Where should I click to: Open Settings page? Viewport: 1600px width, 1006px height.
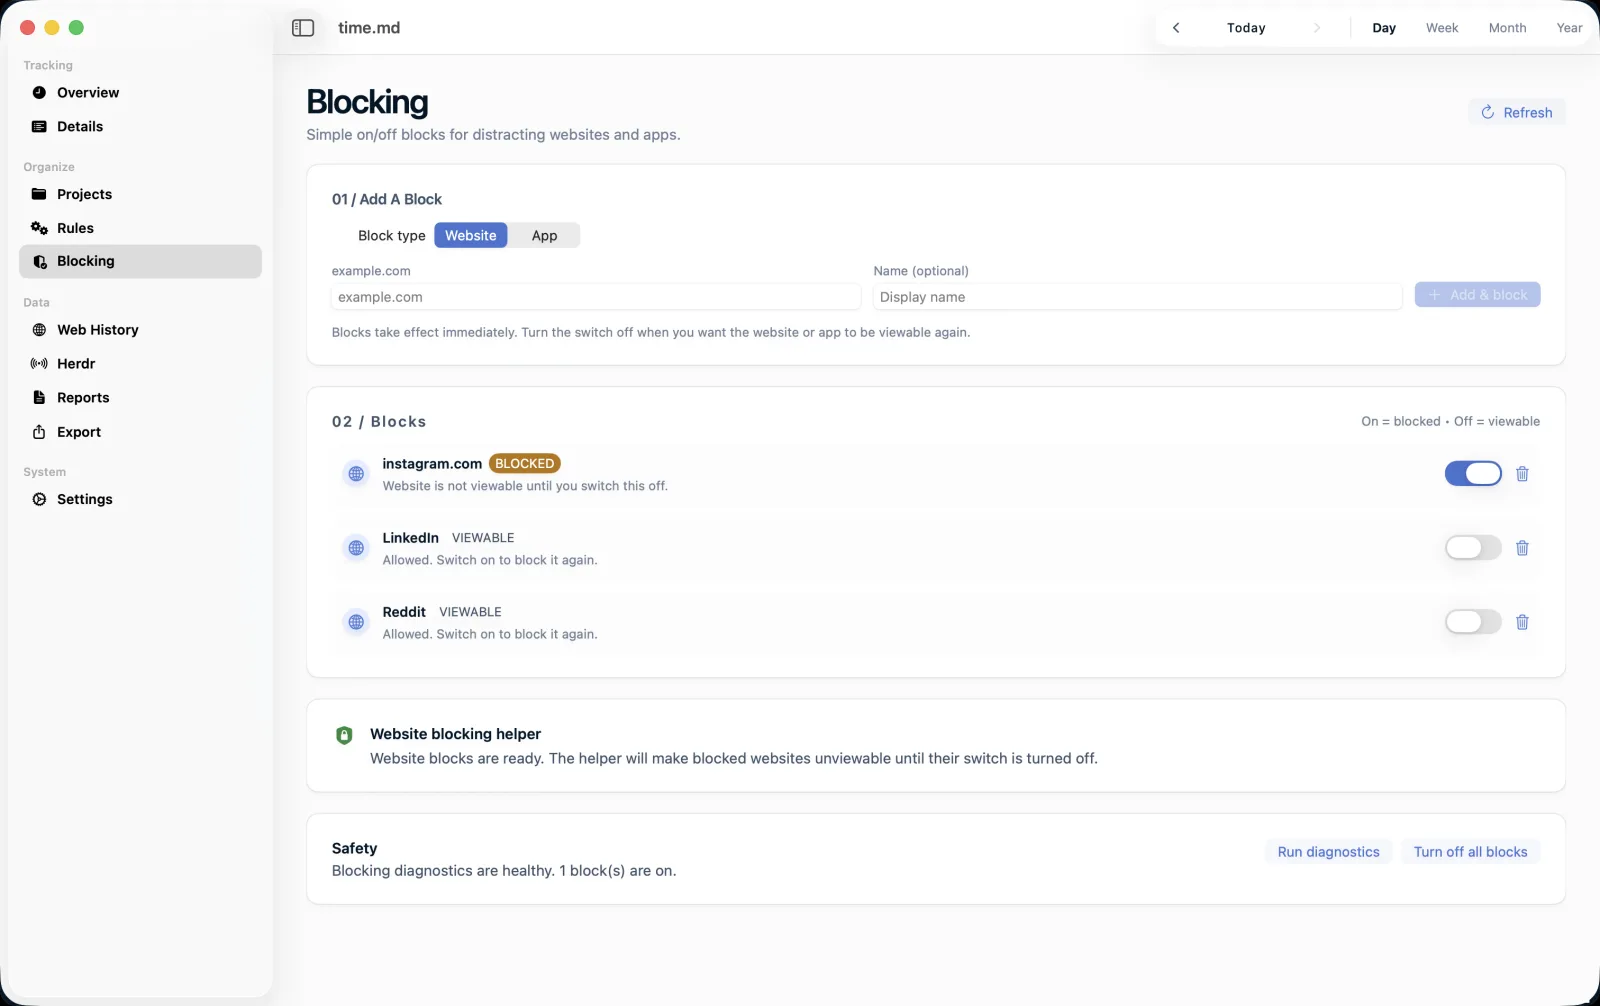[140, 499]
